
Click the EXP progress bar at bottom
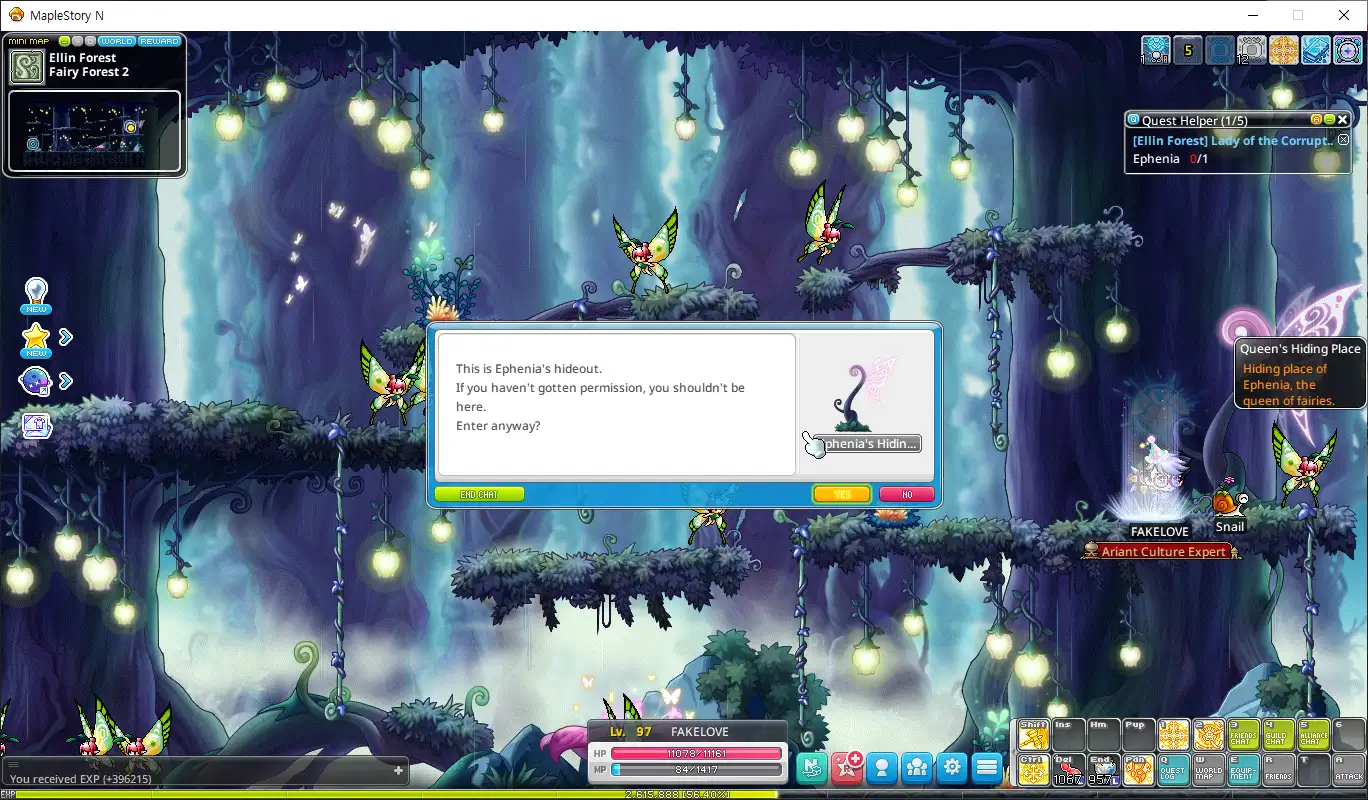pos(684,795)
